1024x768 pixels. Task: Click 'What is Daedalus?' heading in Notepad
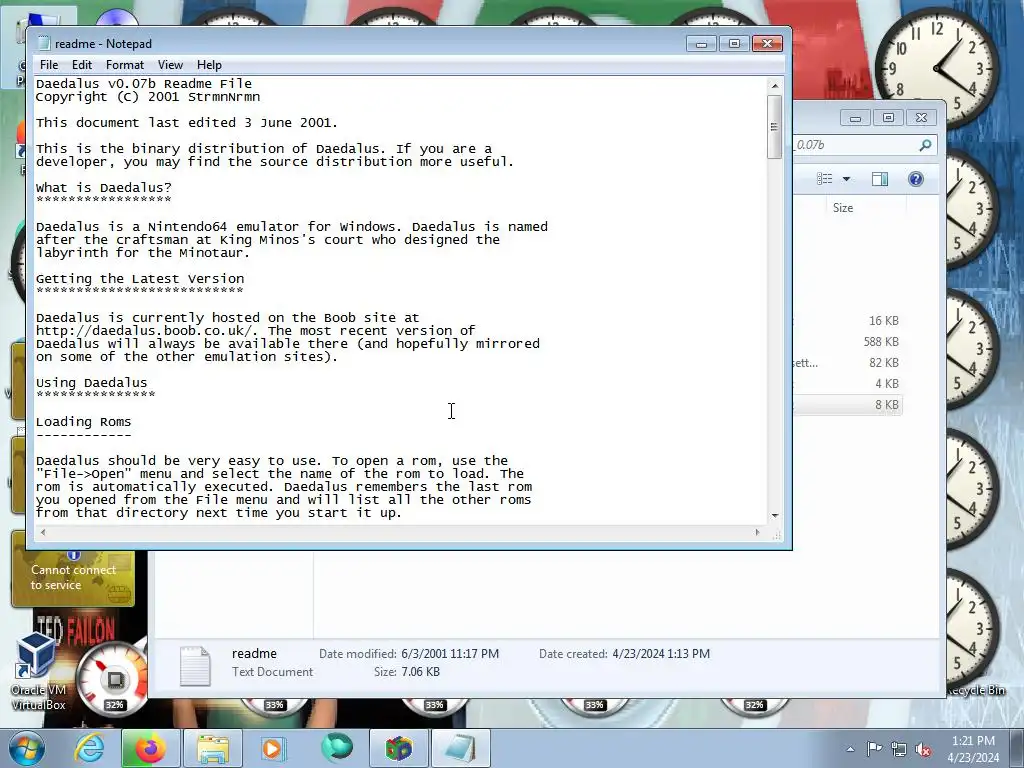(x=103, y=187)
